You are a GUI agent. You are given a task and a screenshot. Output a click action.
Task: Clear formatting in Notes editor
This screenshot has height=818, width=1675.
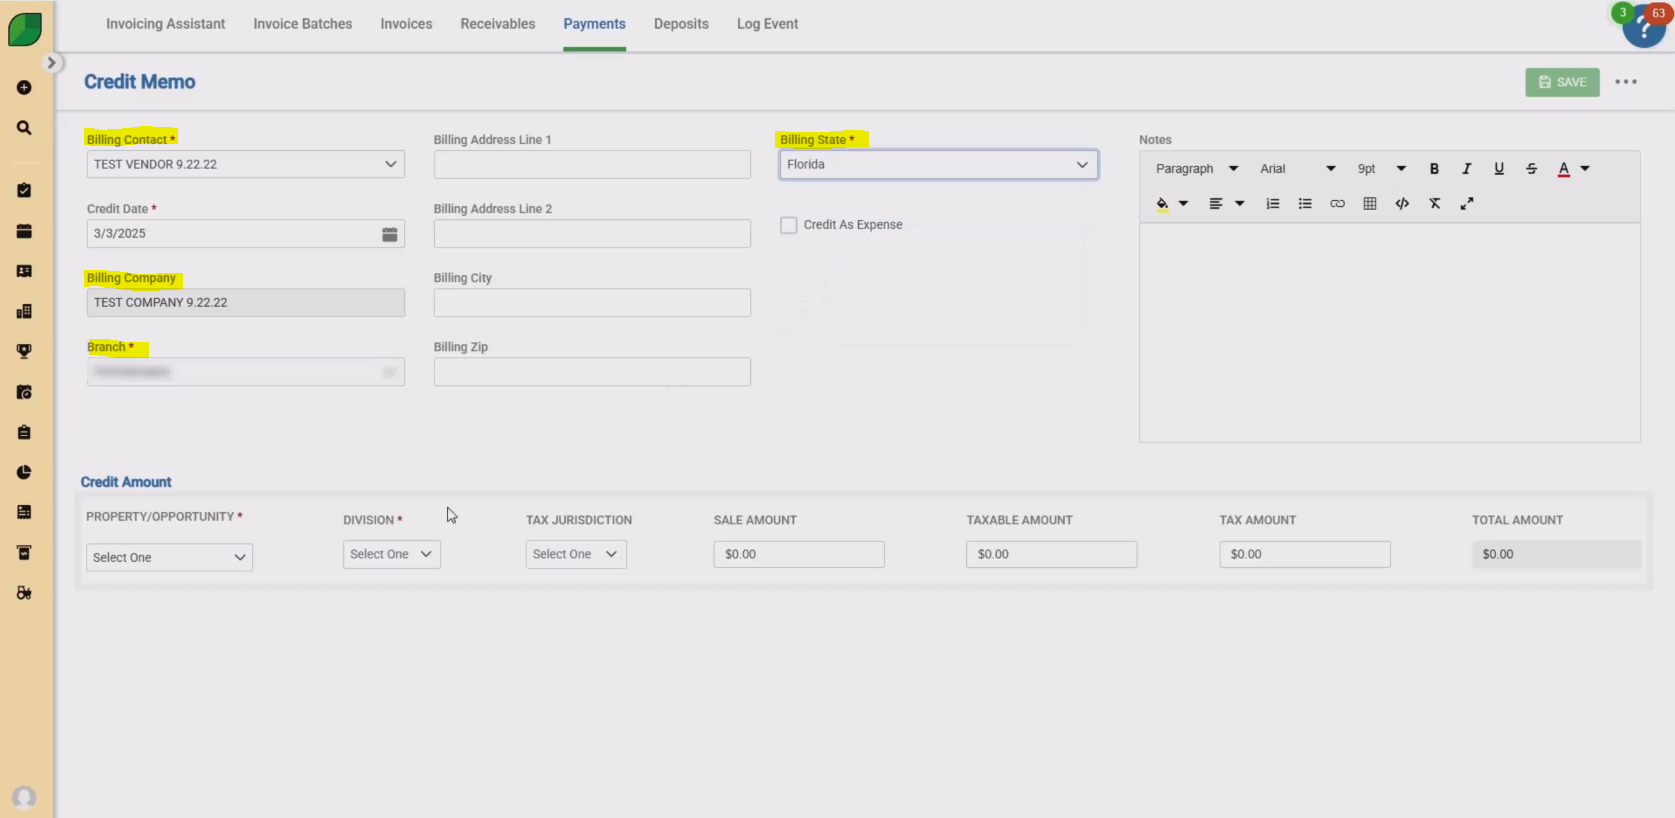[1434, 204]
